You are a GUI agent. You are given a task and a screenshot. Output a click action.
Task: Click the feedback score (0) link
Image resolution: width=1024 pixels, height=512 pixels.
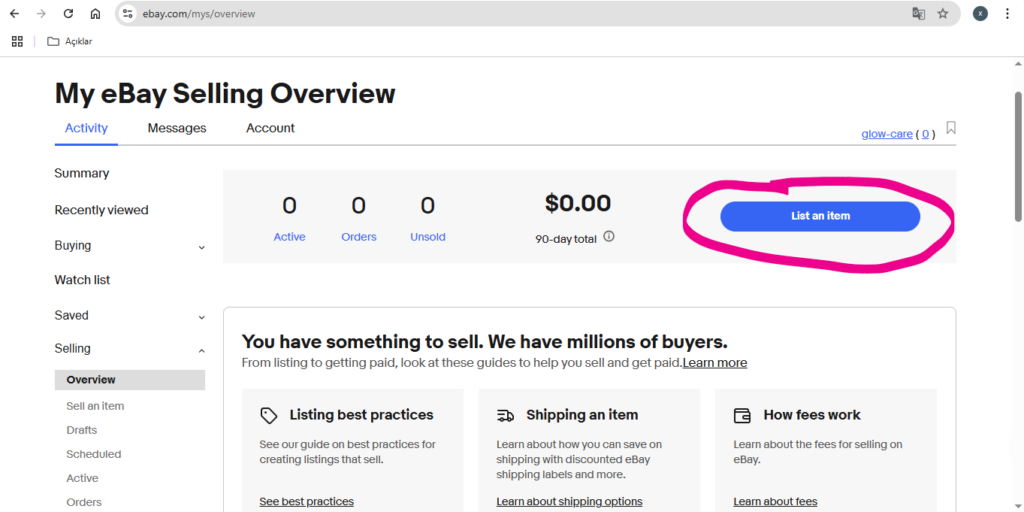coord(925,134)
